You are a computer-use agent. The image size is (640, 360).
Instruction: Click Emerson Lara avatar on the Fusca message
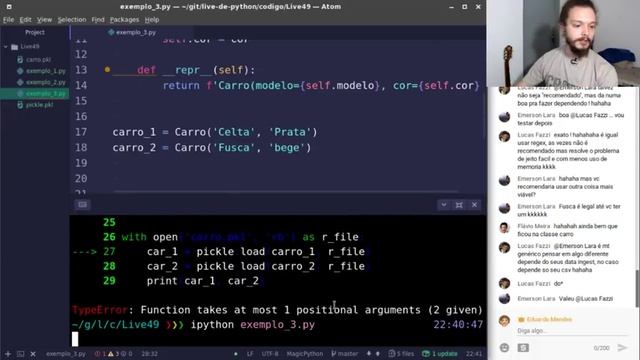click(x=504, y=208)
